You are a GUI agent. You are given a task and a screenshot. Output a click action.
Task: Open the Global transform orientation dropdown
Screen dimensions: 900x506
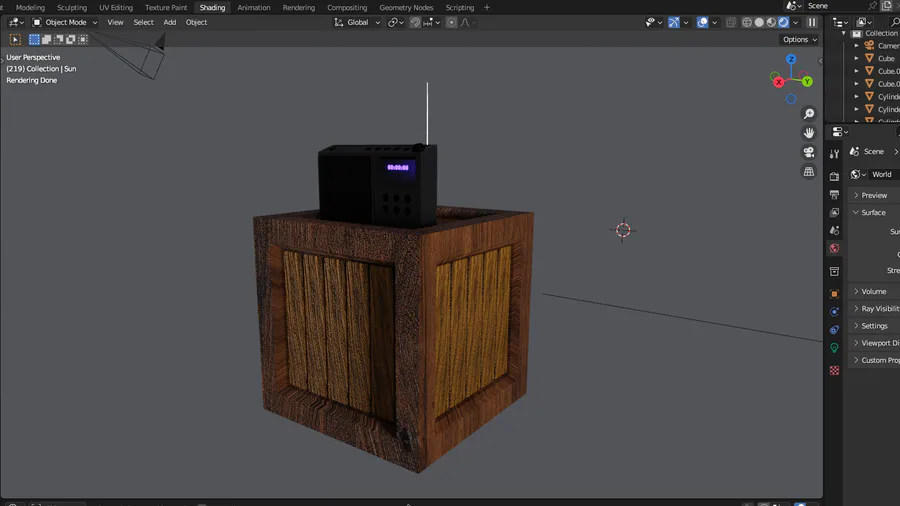pyautogui.click(x=356, y=22)
